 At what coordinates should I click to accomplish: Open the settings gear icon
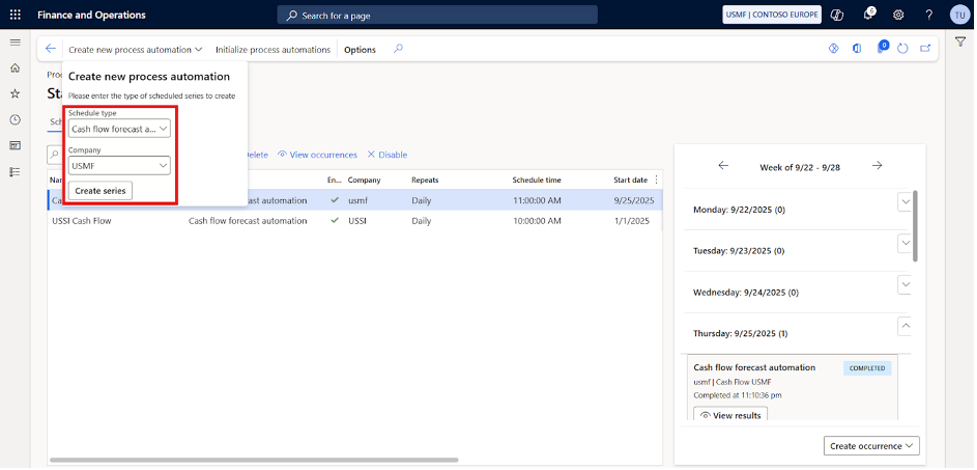(x=898, y=15)
